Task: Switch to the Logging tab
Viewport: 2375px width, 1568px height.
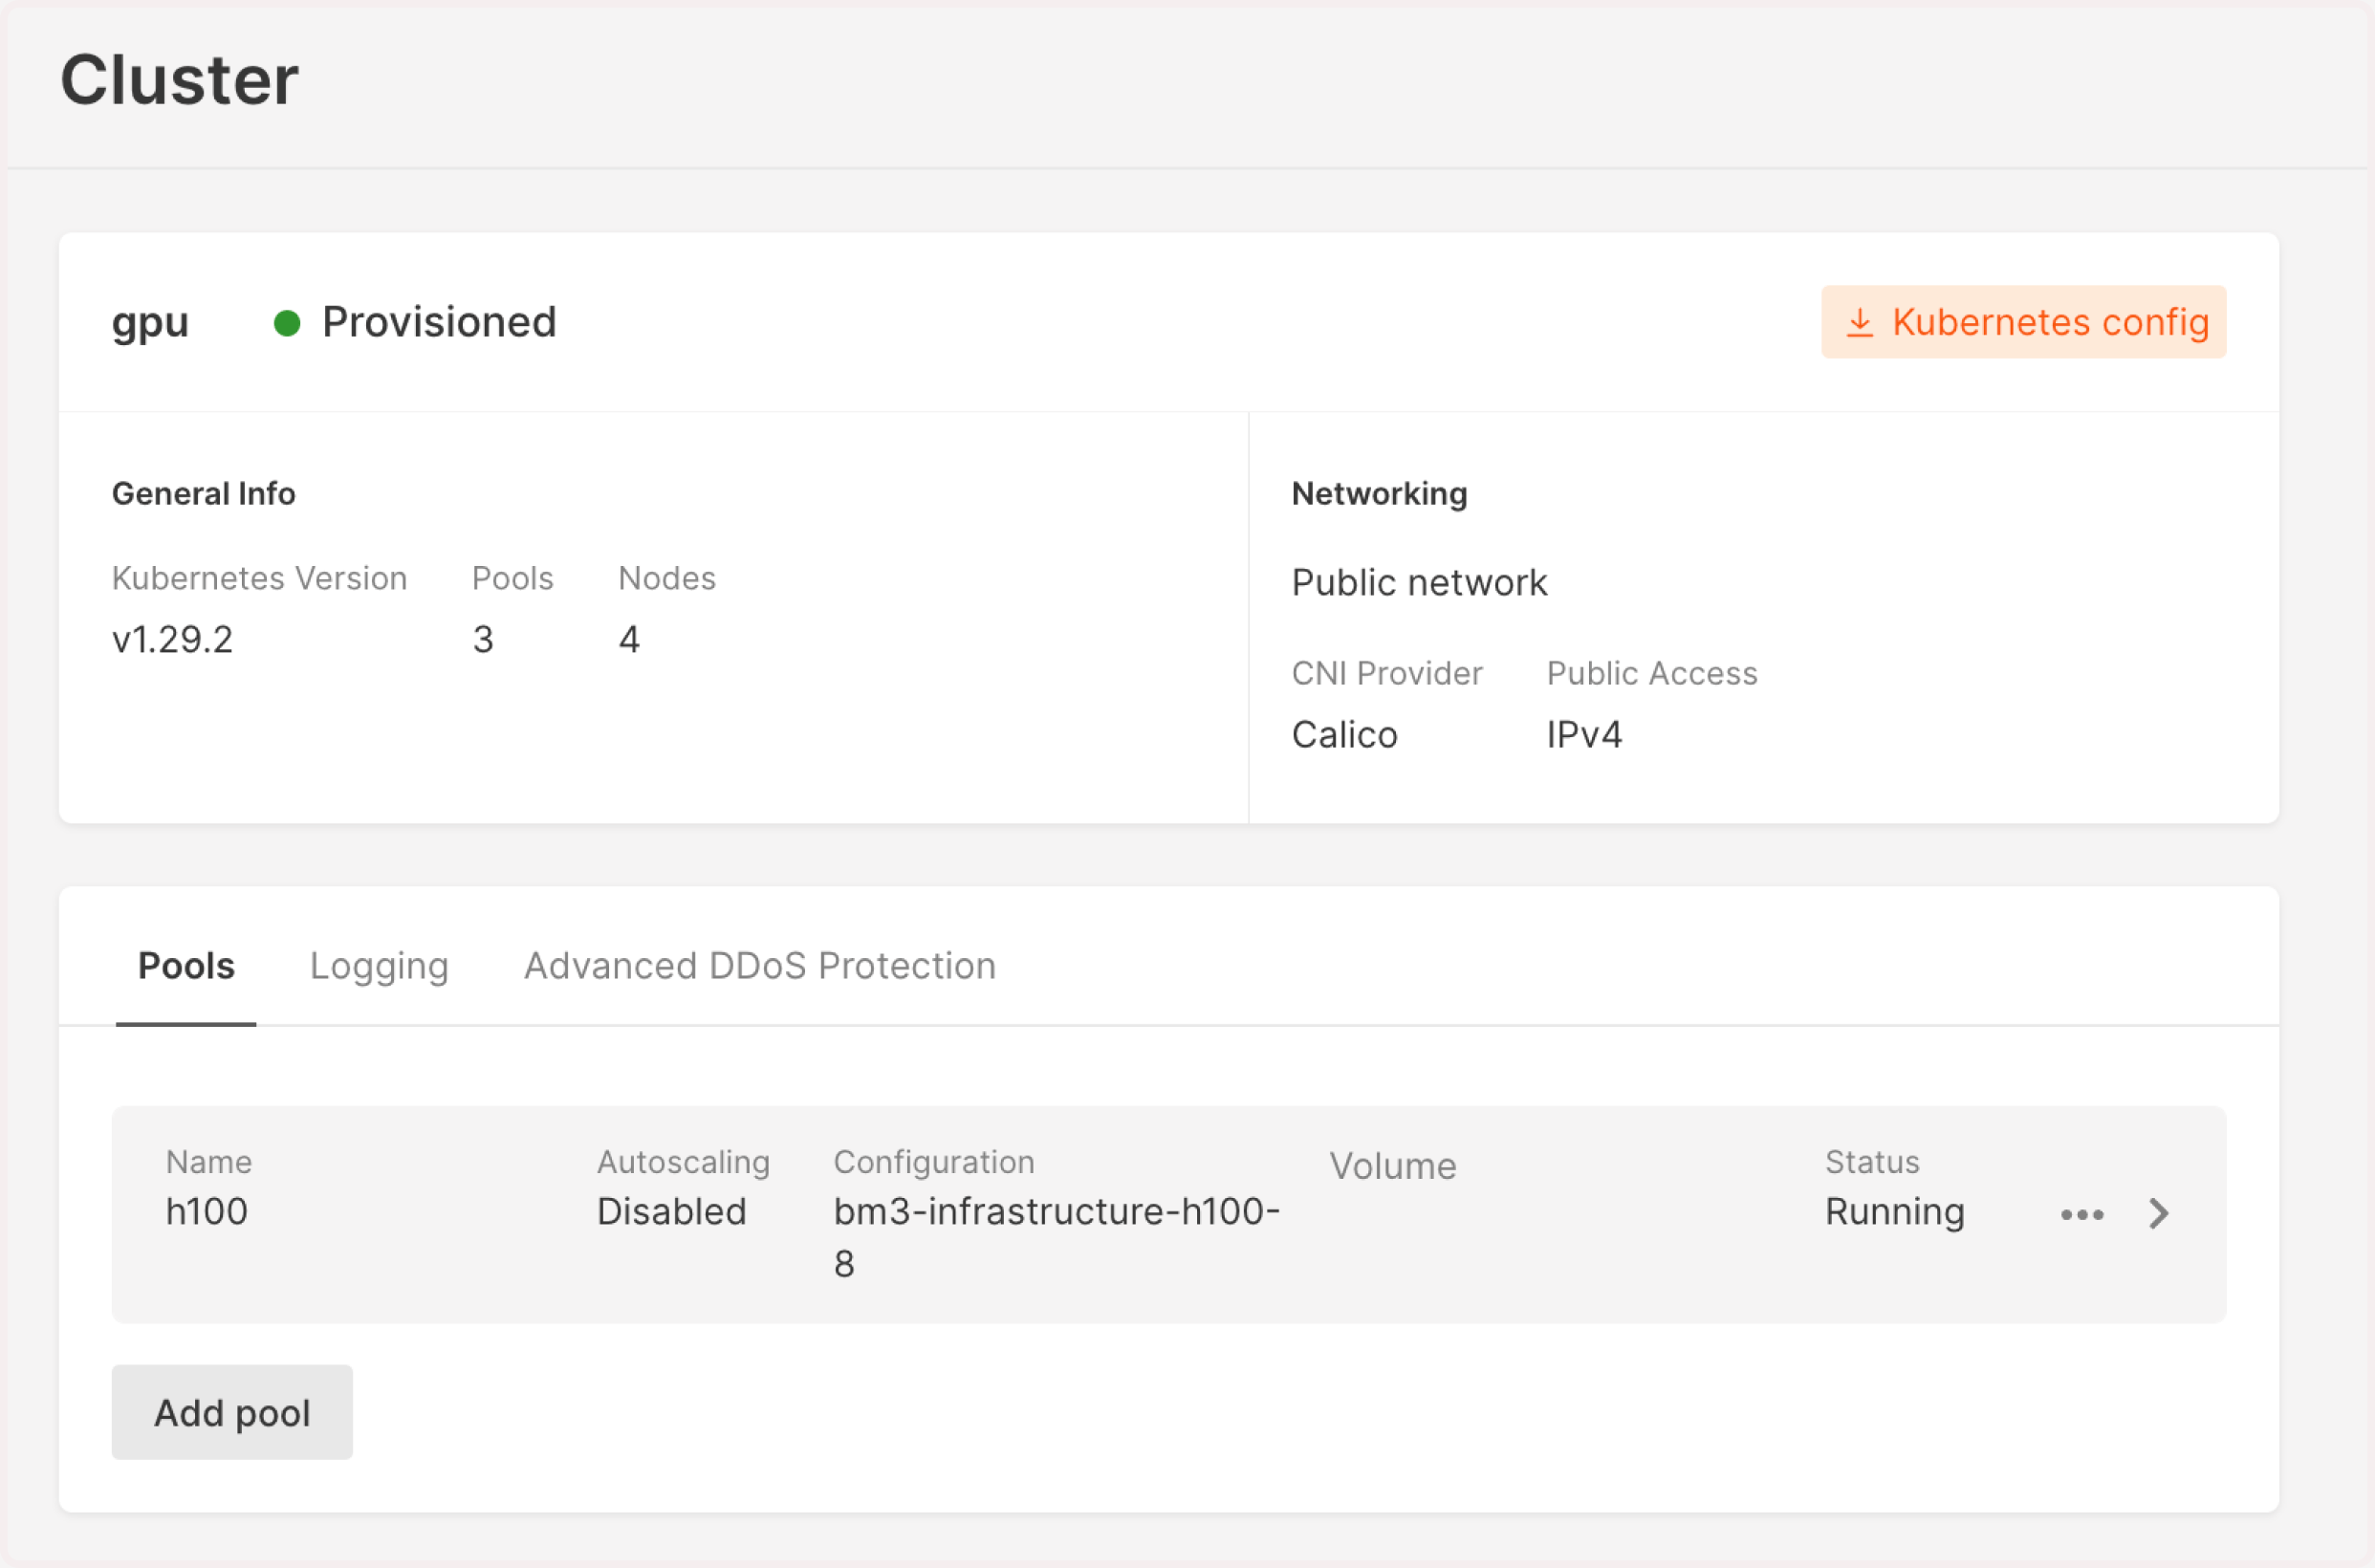Action: coord(379,965)
